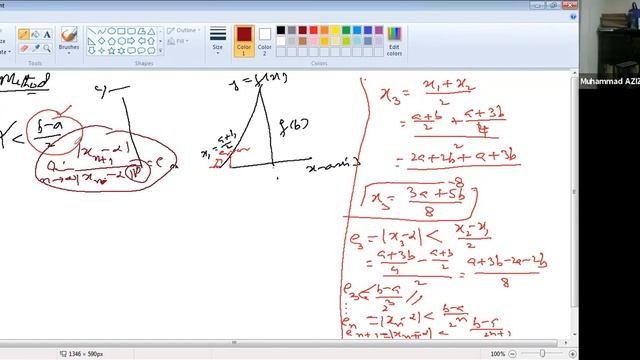The image size is (640, 360).
Task: Expand the Brushes dropdown arrow
Action: (x=69, y=53)
